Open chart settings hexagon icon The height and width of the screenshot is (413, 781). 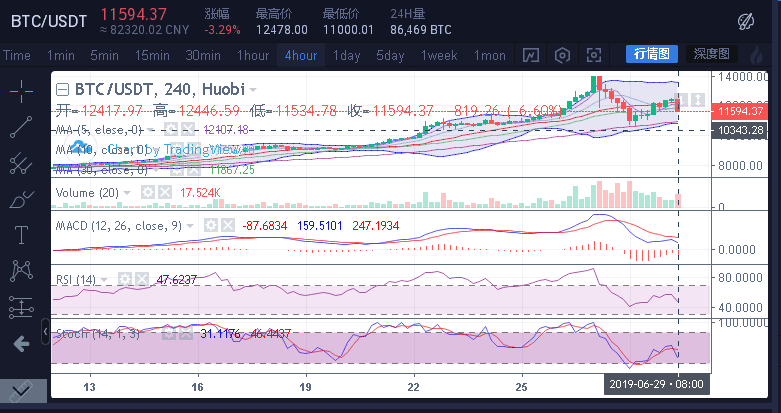[x=562, y=55]
